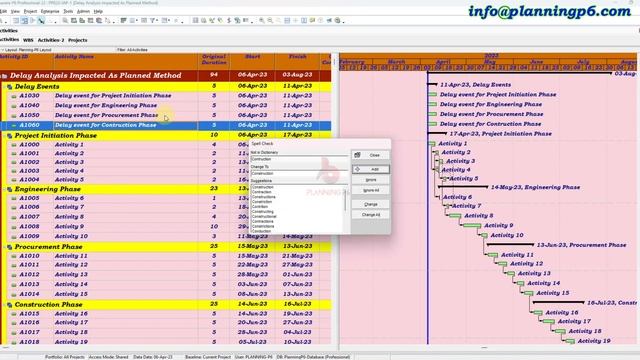Collapse the Delay Events WBS group
This screenshot has height=360, width=640.
pos(4,87)
